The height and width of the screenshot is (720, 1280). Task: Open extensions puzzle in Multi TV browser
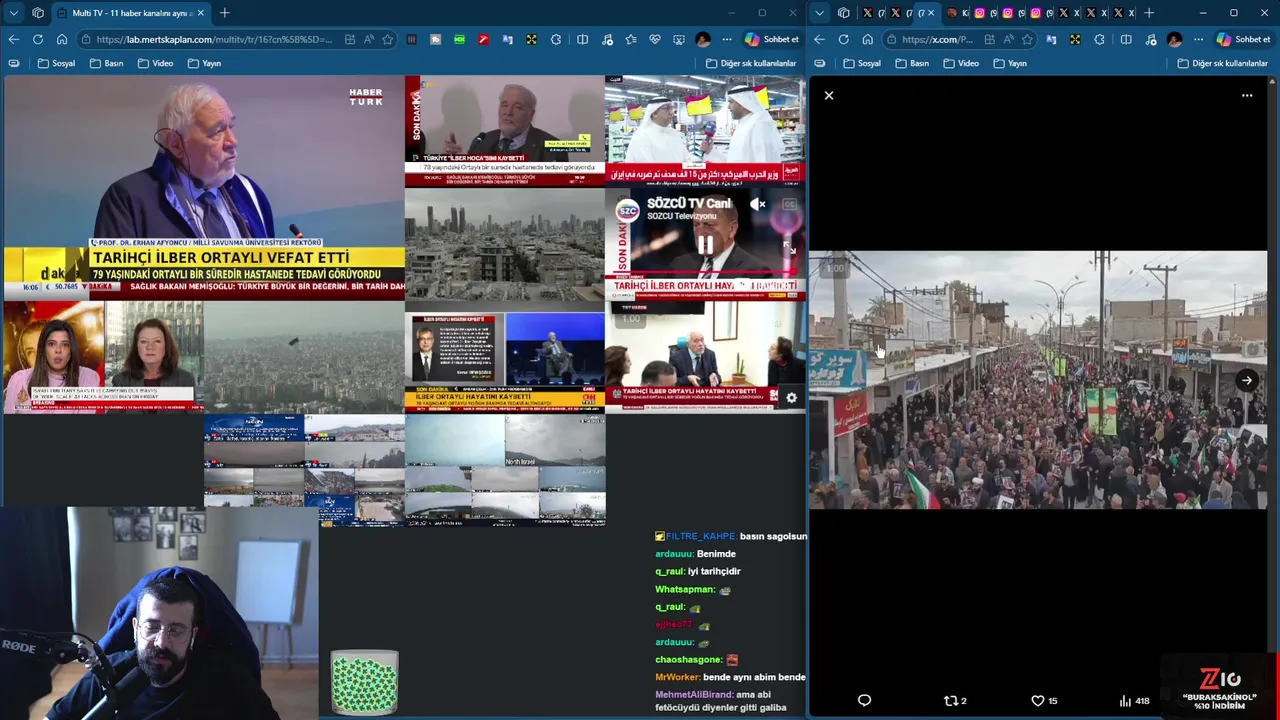click(556, 39)
